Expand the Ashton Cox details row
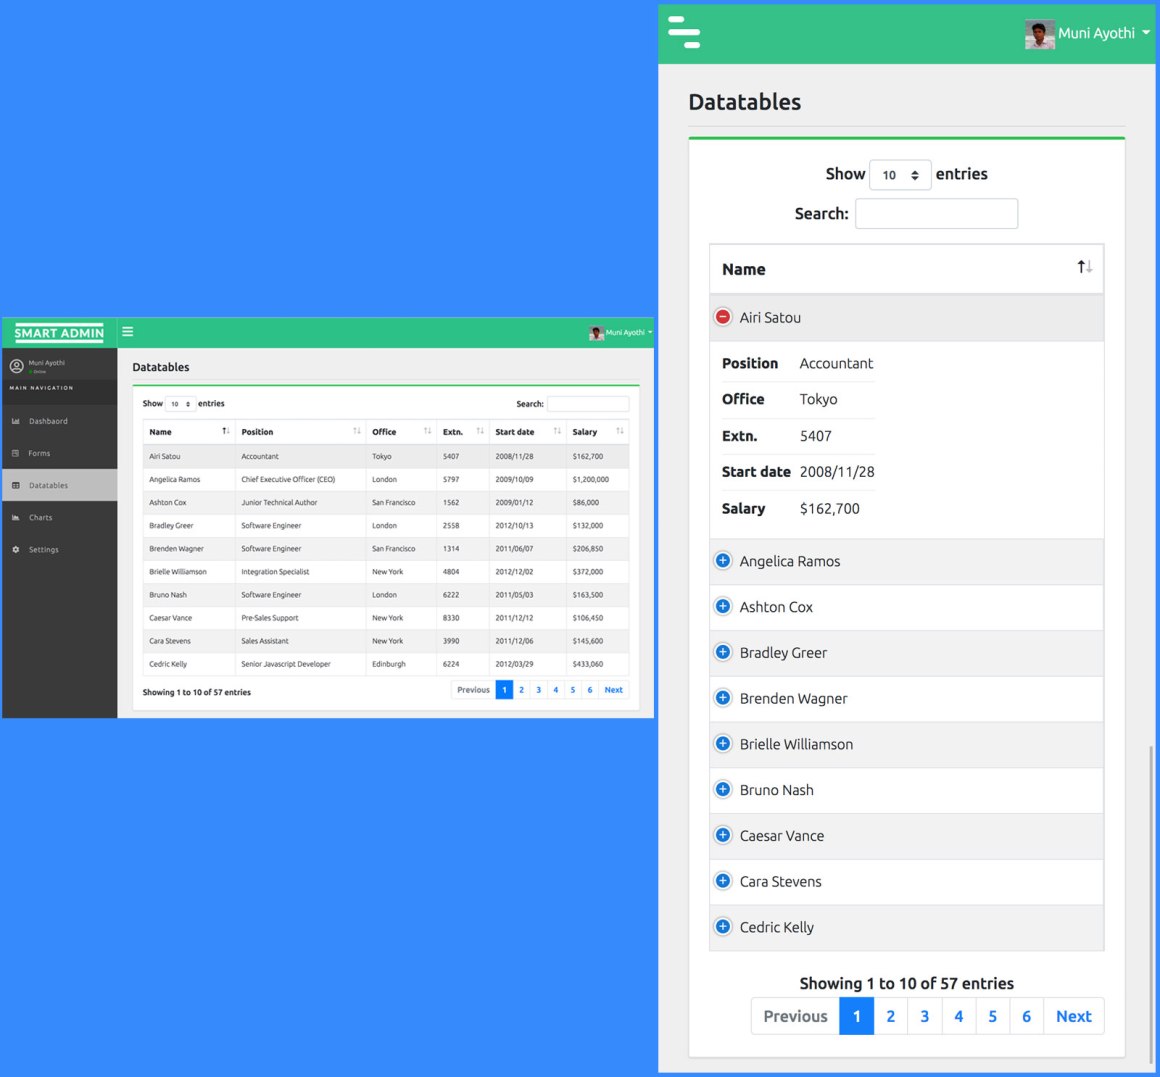The height and width of the screenshot is (1077, 1160). pos(722,606)
